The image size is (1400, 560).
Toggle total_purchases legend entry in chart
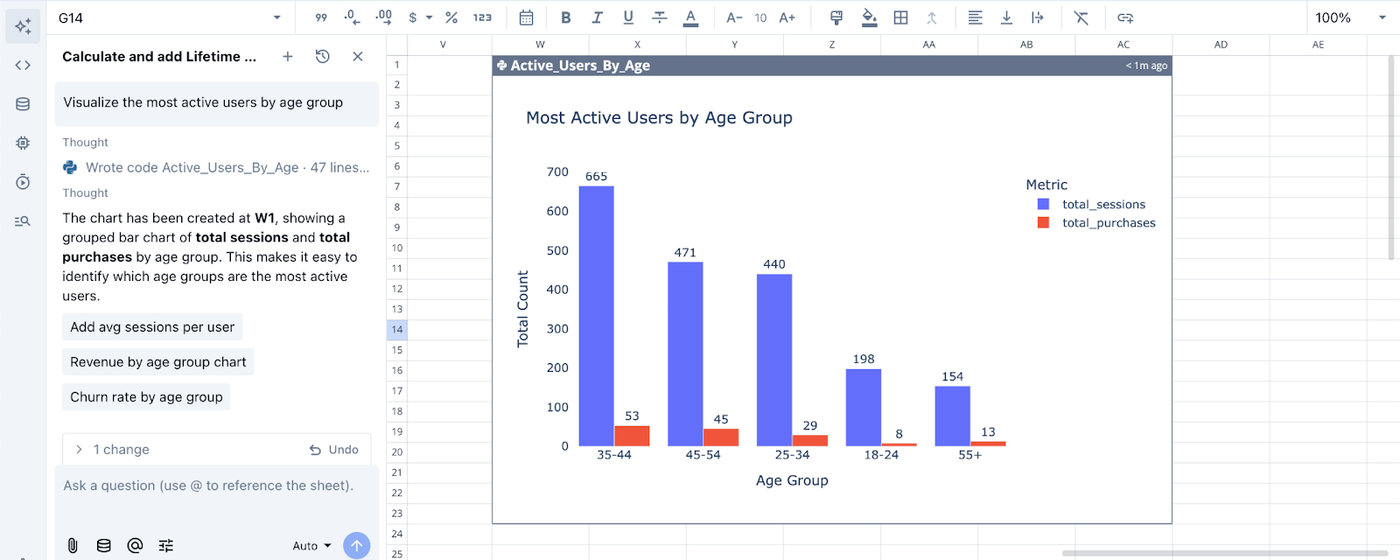(x=1096, y=223)
